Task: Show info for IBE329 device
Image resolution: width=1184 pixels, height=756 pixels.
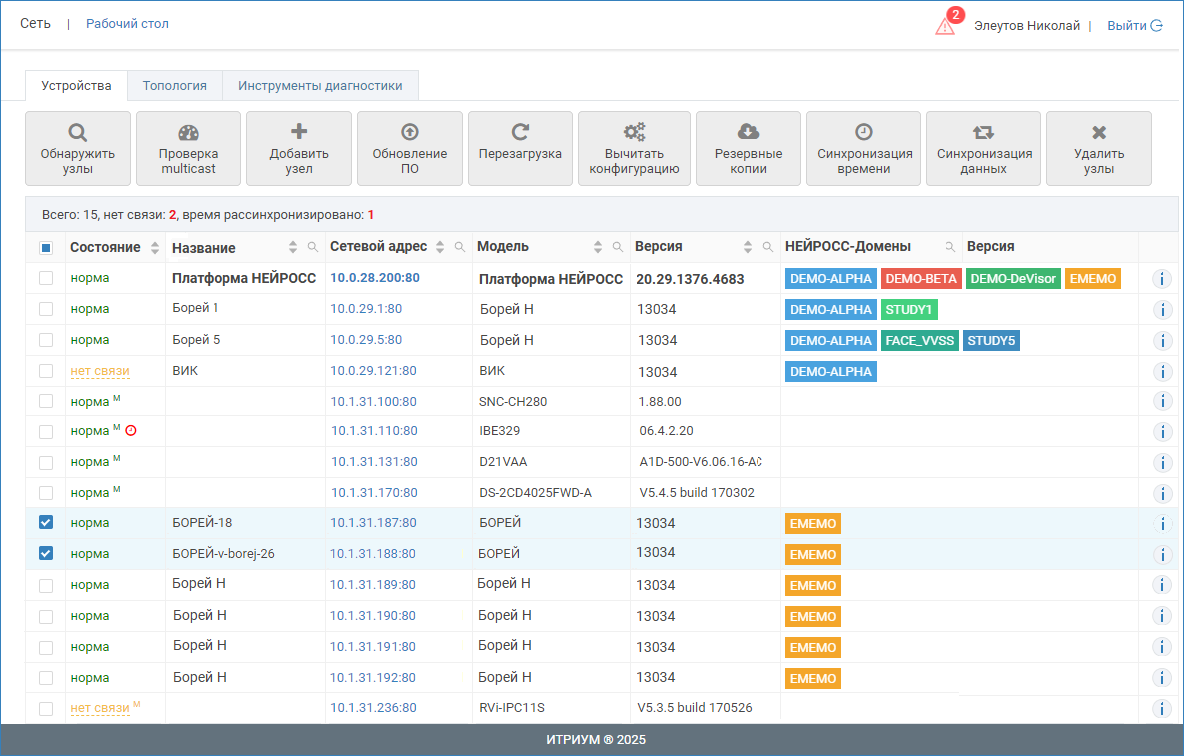Action: click(1162, 431)
